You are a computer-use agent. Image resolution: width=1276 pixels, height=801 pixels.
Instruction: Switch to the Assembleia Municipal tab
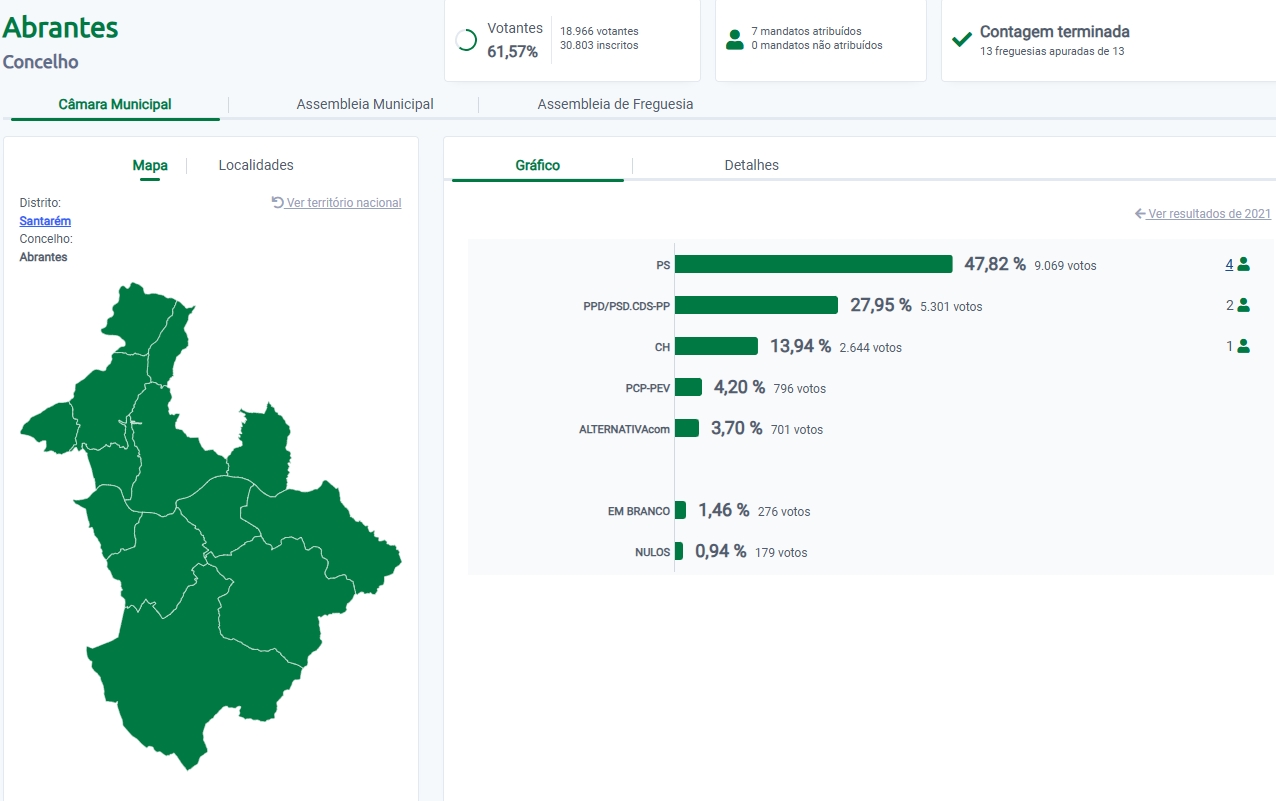(x=365, y=104)
